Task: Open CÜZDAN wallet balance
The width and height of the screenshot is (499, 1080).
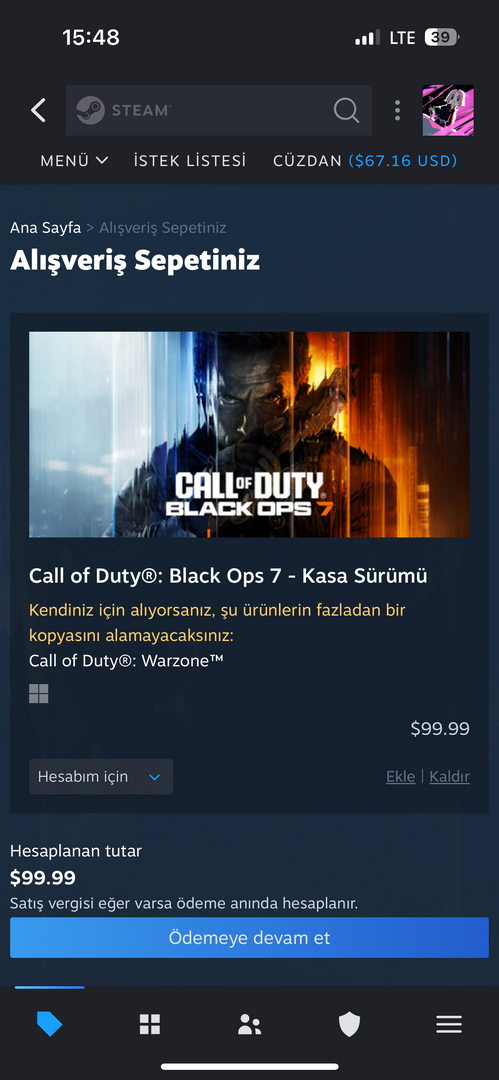Action: [365, 160]
